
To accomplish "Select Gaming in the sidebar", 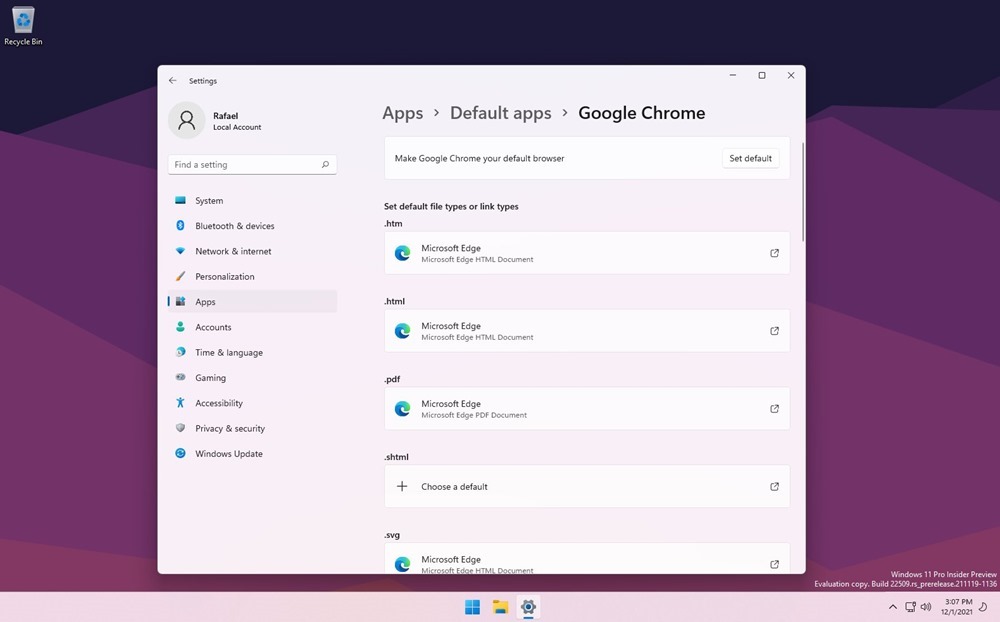I will [253, 378].
